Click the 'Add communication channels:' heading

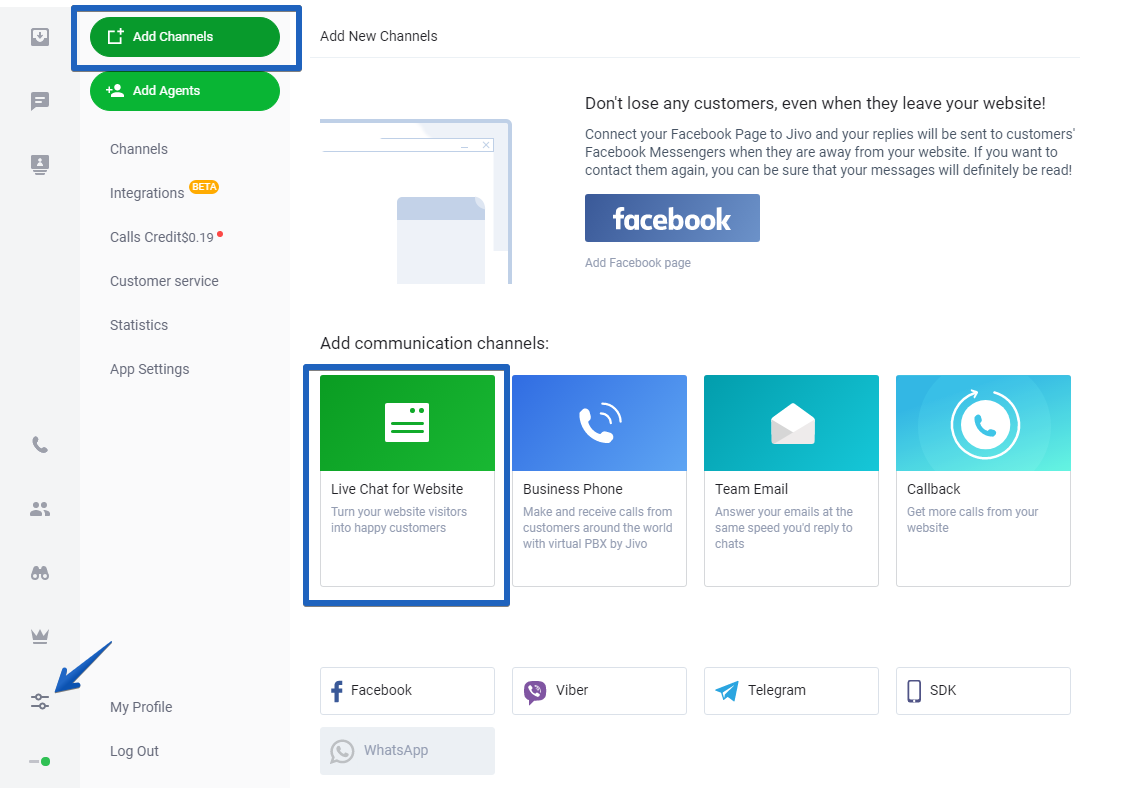[434, 343]
